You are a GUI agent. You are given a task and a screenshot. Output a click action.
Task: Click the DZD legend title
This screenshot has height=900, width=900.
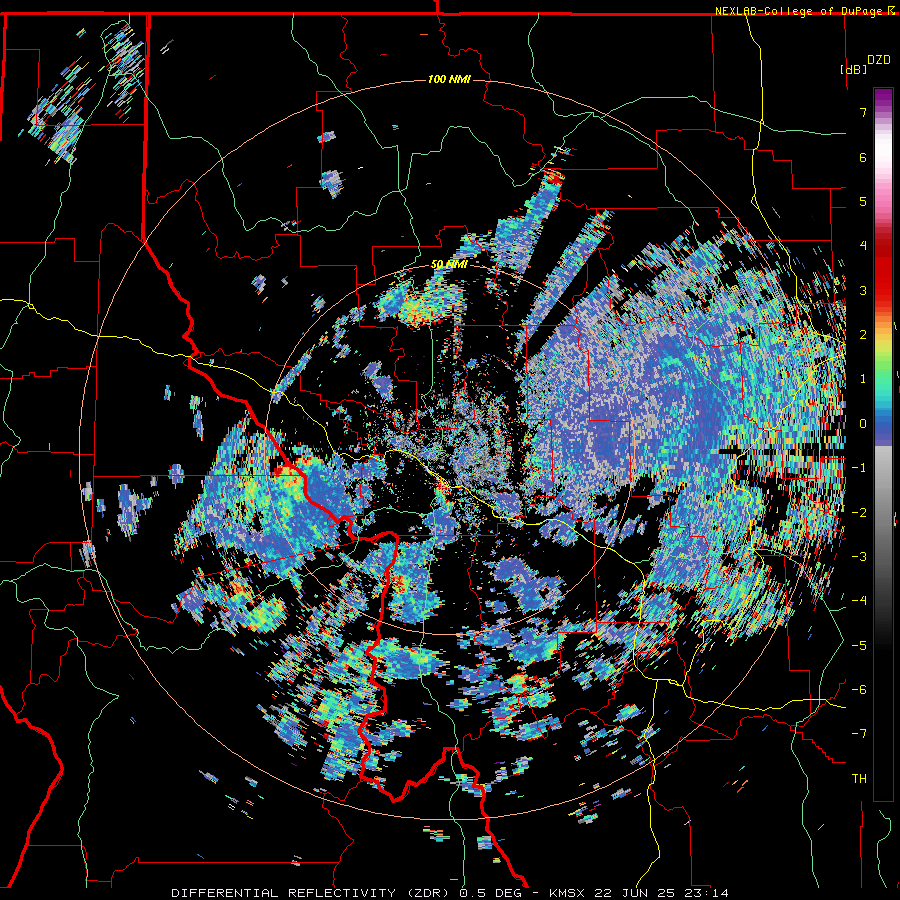tap(878, 60)
